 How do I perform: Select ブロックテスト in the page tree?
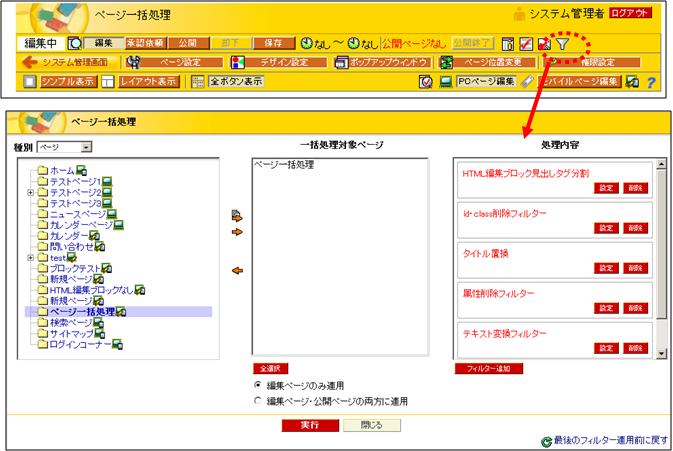[75, 269]
